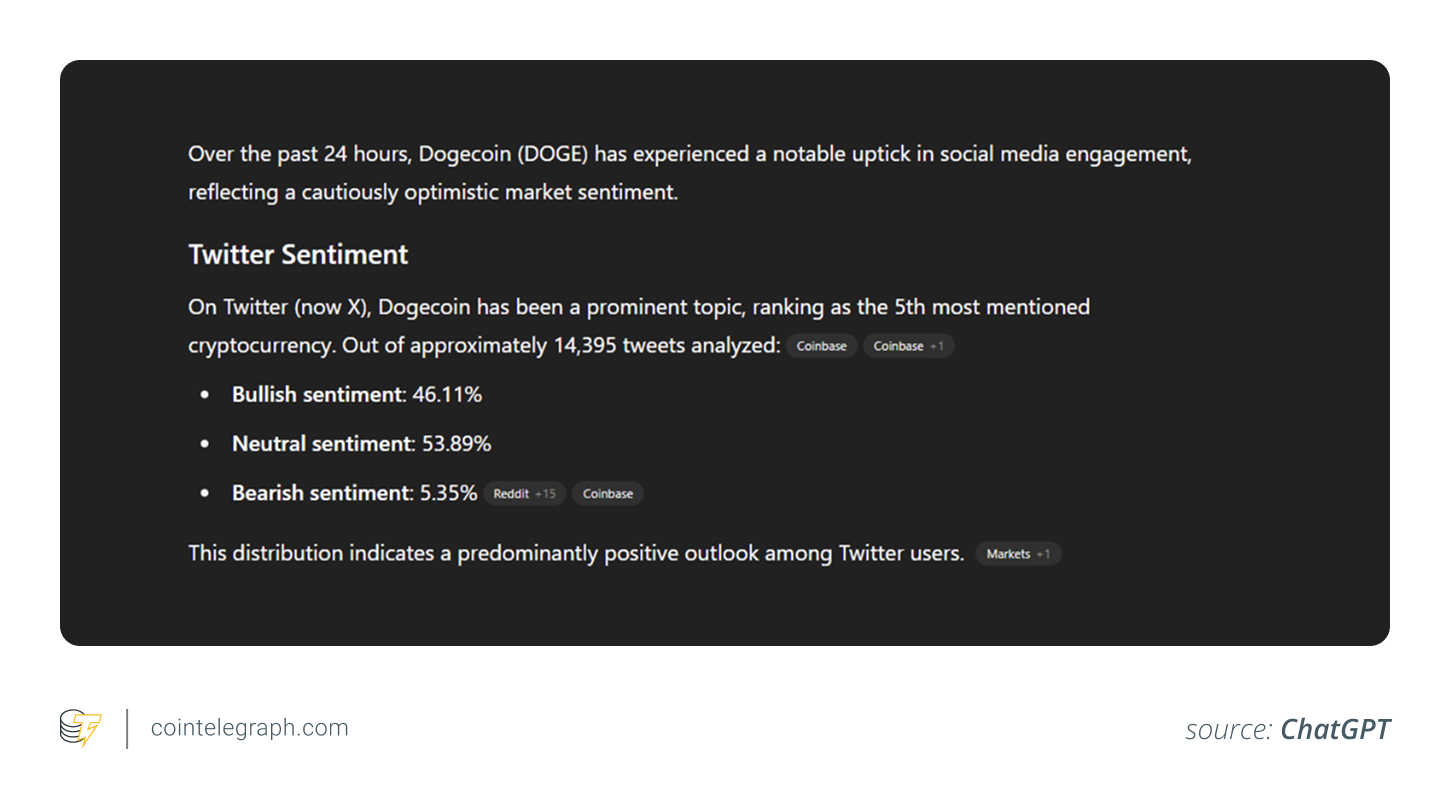Screen dimensions: 1450x809
Task: Select the "Twitter Sentiment" heading
Action: pos(298,255)
